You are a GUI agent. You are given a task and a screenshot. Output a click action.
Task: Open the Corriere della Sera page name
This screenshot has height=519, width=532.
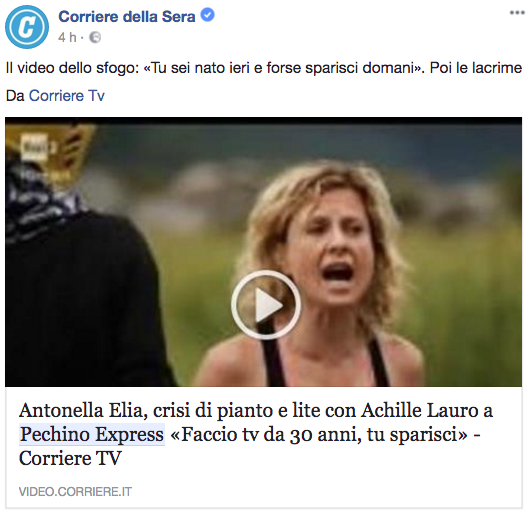127,16
